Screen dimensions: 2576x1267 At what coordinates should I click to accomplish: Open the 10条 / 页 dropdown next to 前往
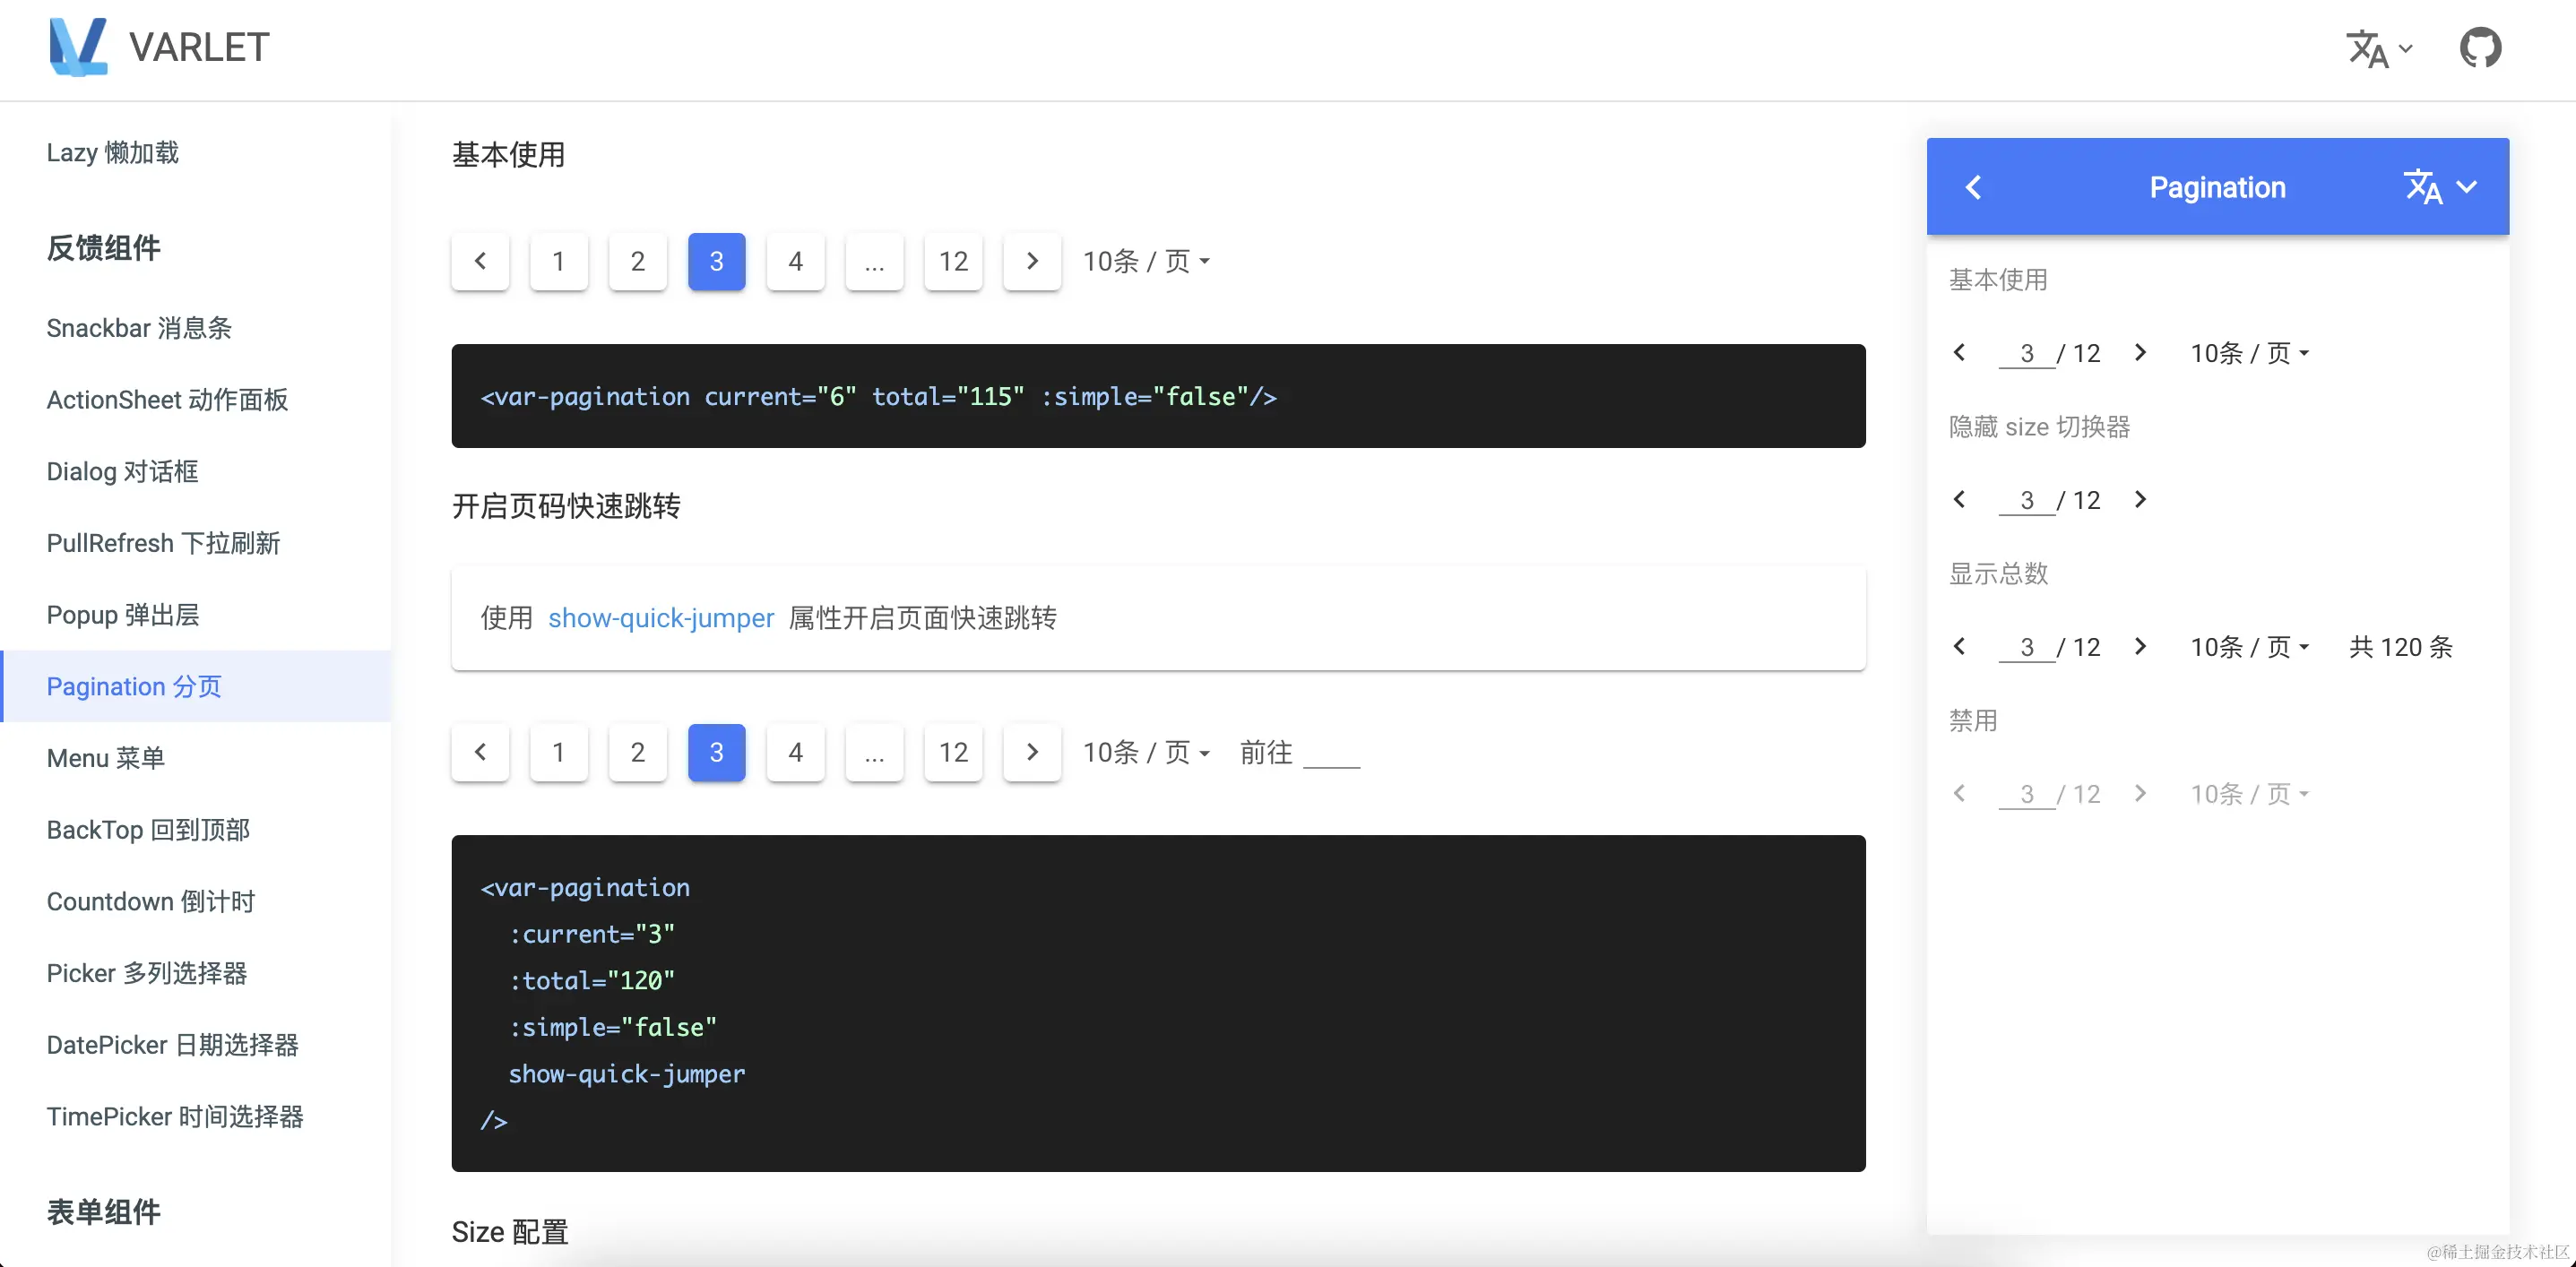point(1146,752)
